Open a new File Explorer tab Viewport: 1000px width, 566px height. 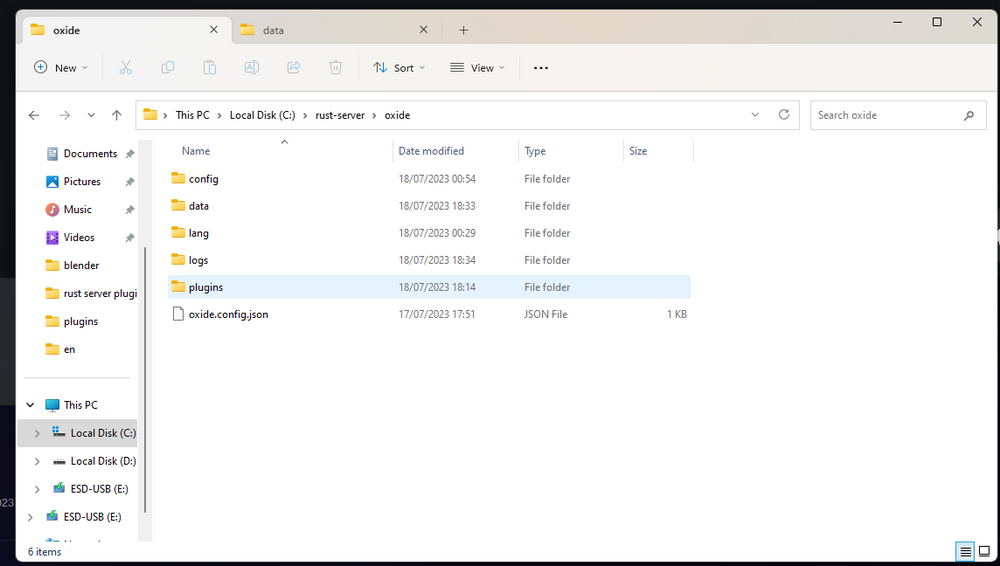(463, 30)
